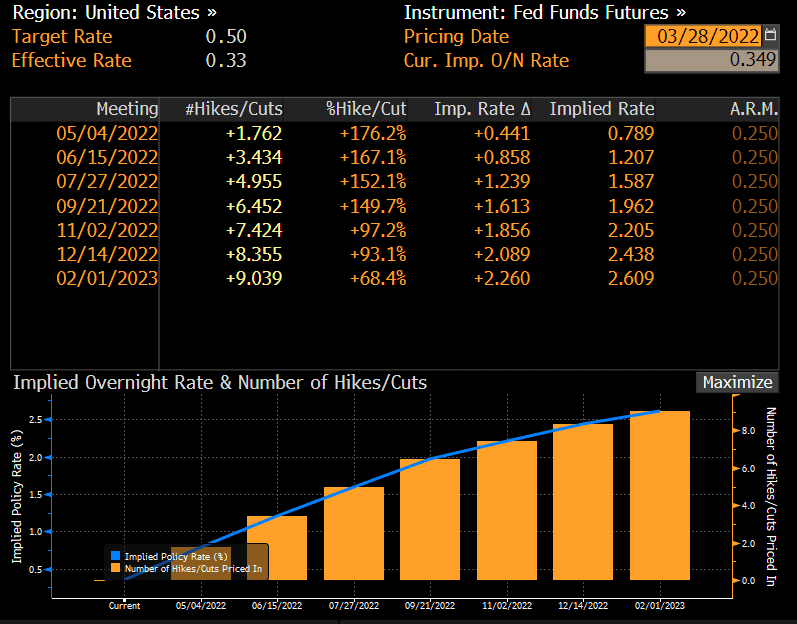Click the 02/01/2023 bar in the chart

pos(660,495)
